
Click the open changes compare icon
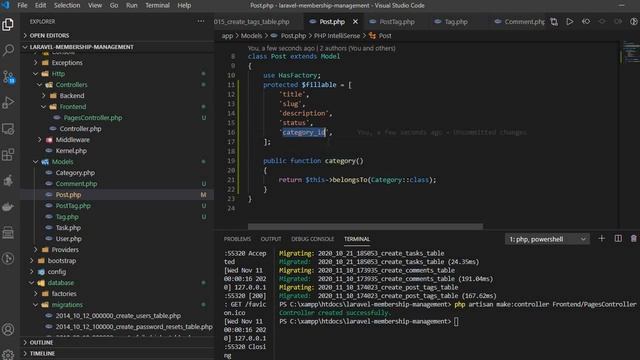click(x=554, y=22)
